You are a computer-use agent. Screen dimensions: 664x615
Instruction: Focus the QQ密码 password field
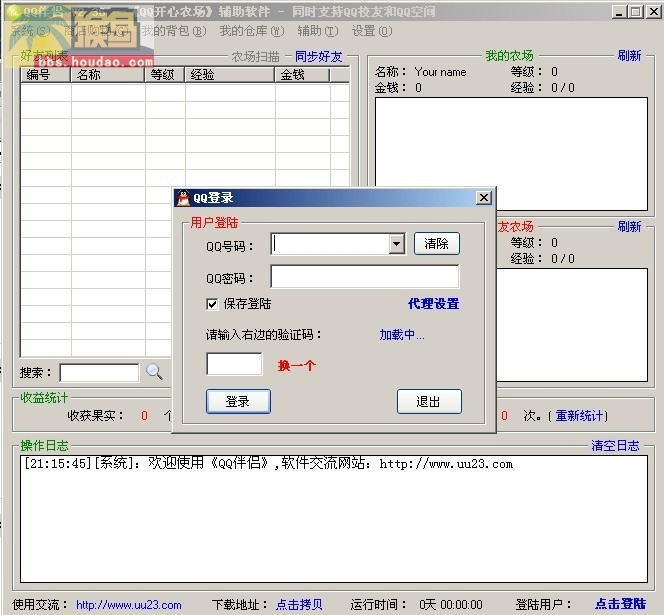pos(365,277)
